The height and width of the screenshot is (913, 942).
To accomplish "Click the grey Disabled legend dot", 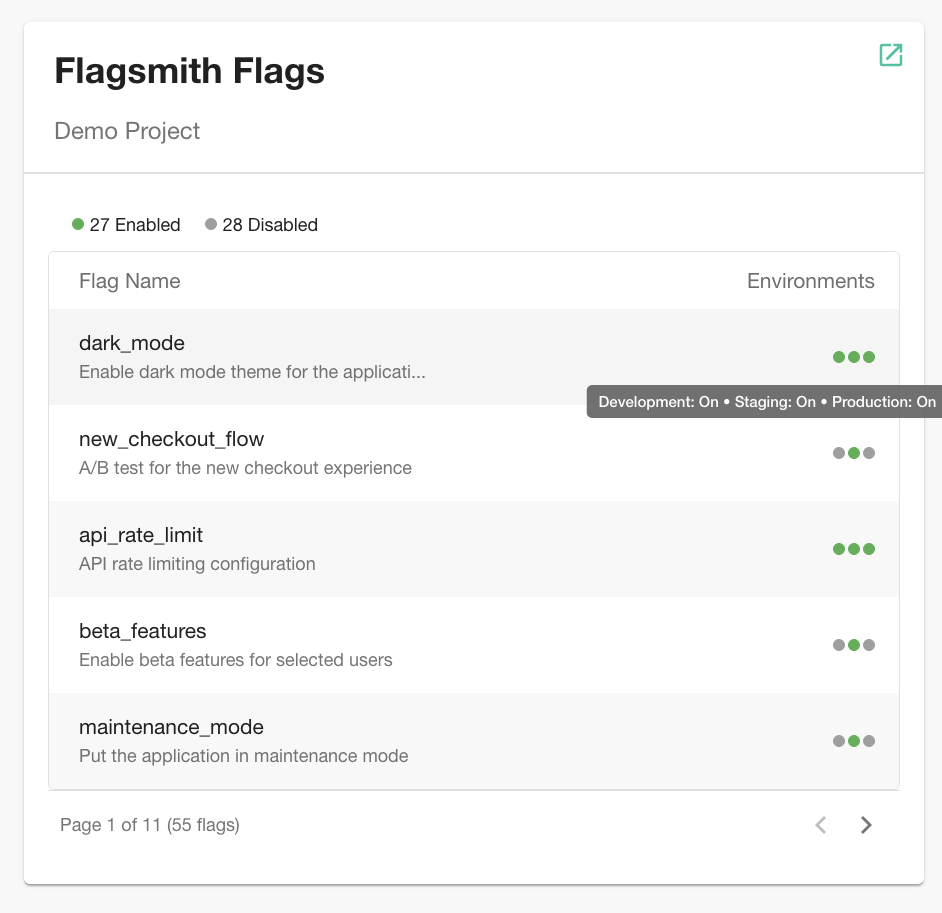I will pos(210,224).
